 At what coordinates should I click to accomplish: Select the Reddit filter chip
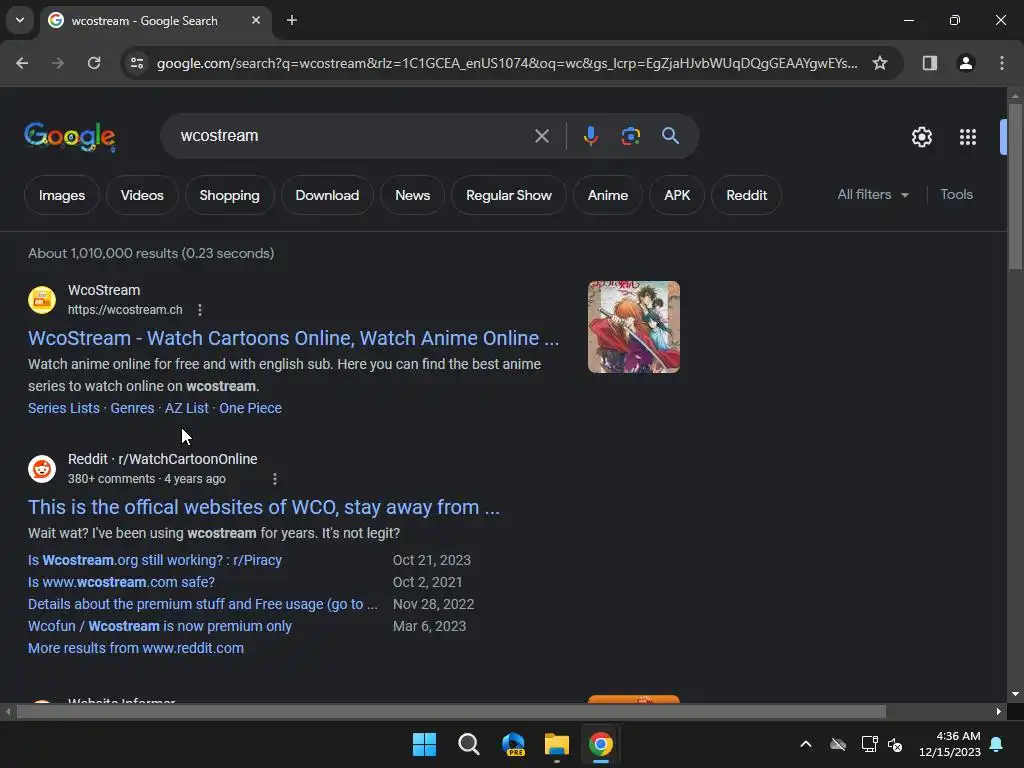(x=746, y=195)
